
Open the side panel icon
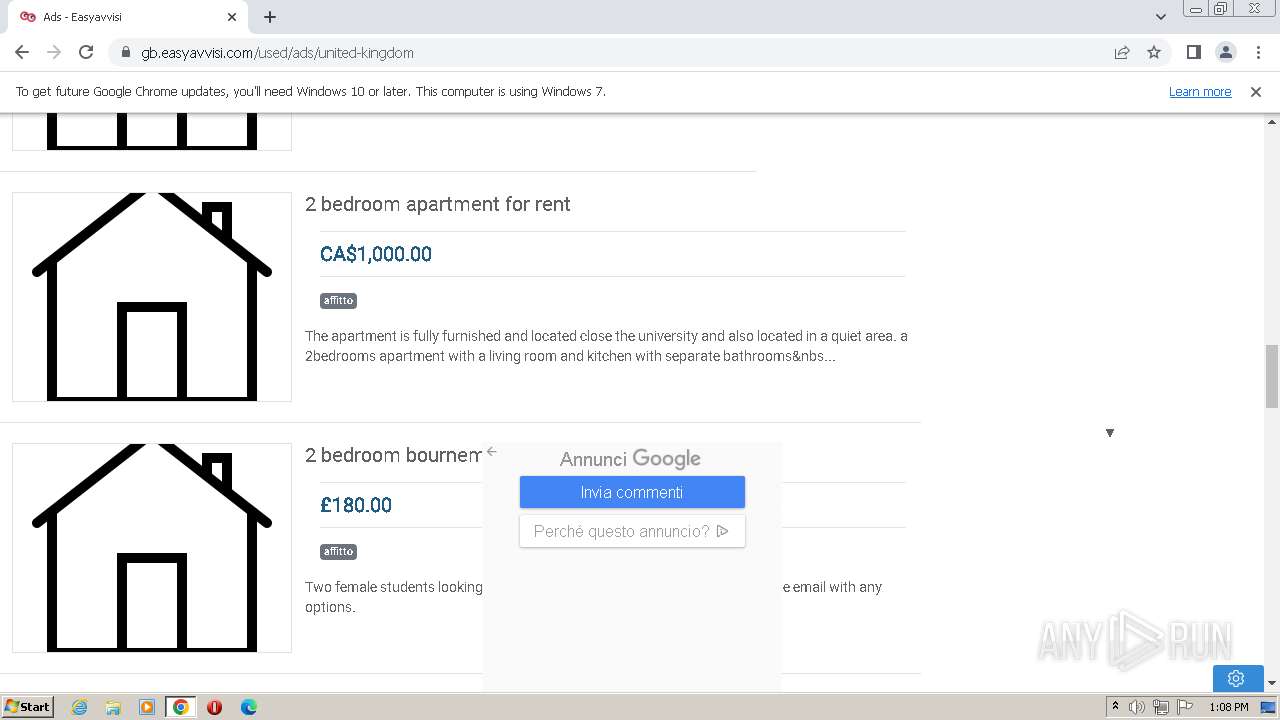(x=1193, y=52)
